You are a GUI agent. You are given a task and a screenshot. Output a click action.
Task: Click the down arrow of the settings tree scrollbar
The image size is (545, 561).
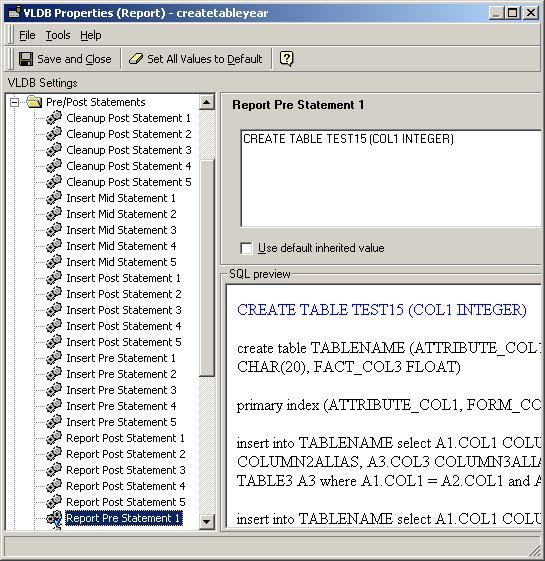click(206, 521)
